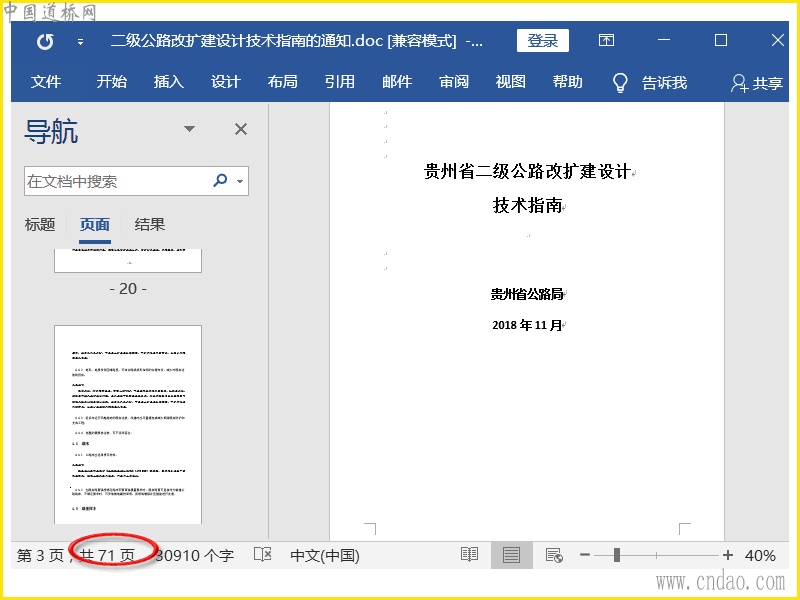Screen dimensions: 800x600
Task: Click the zoom out minus button
Action: 585,555
